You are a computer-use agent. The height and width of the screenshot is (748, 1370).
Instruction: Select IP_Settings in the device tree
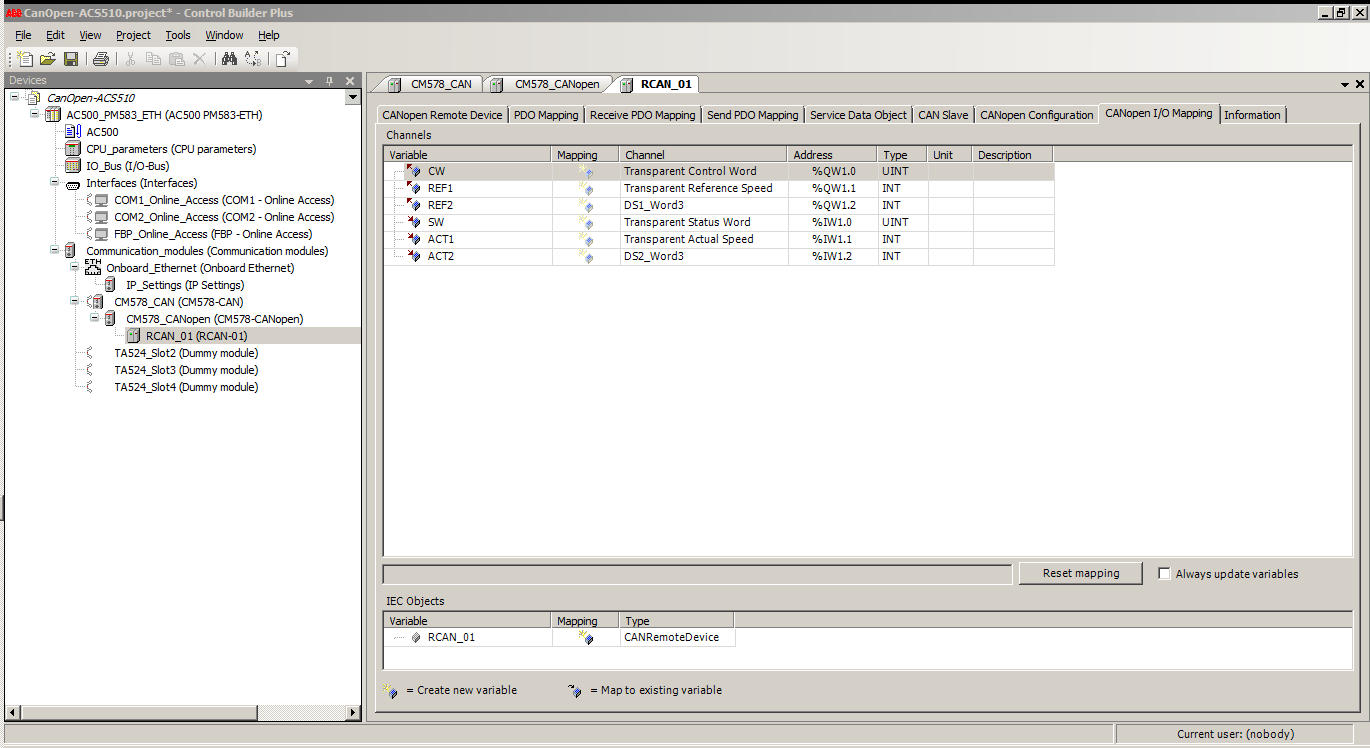[x=184, y=285]
